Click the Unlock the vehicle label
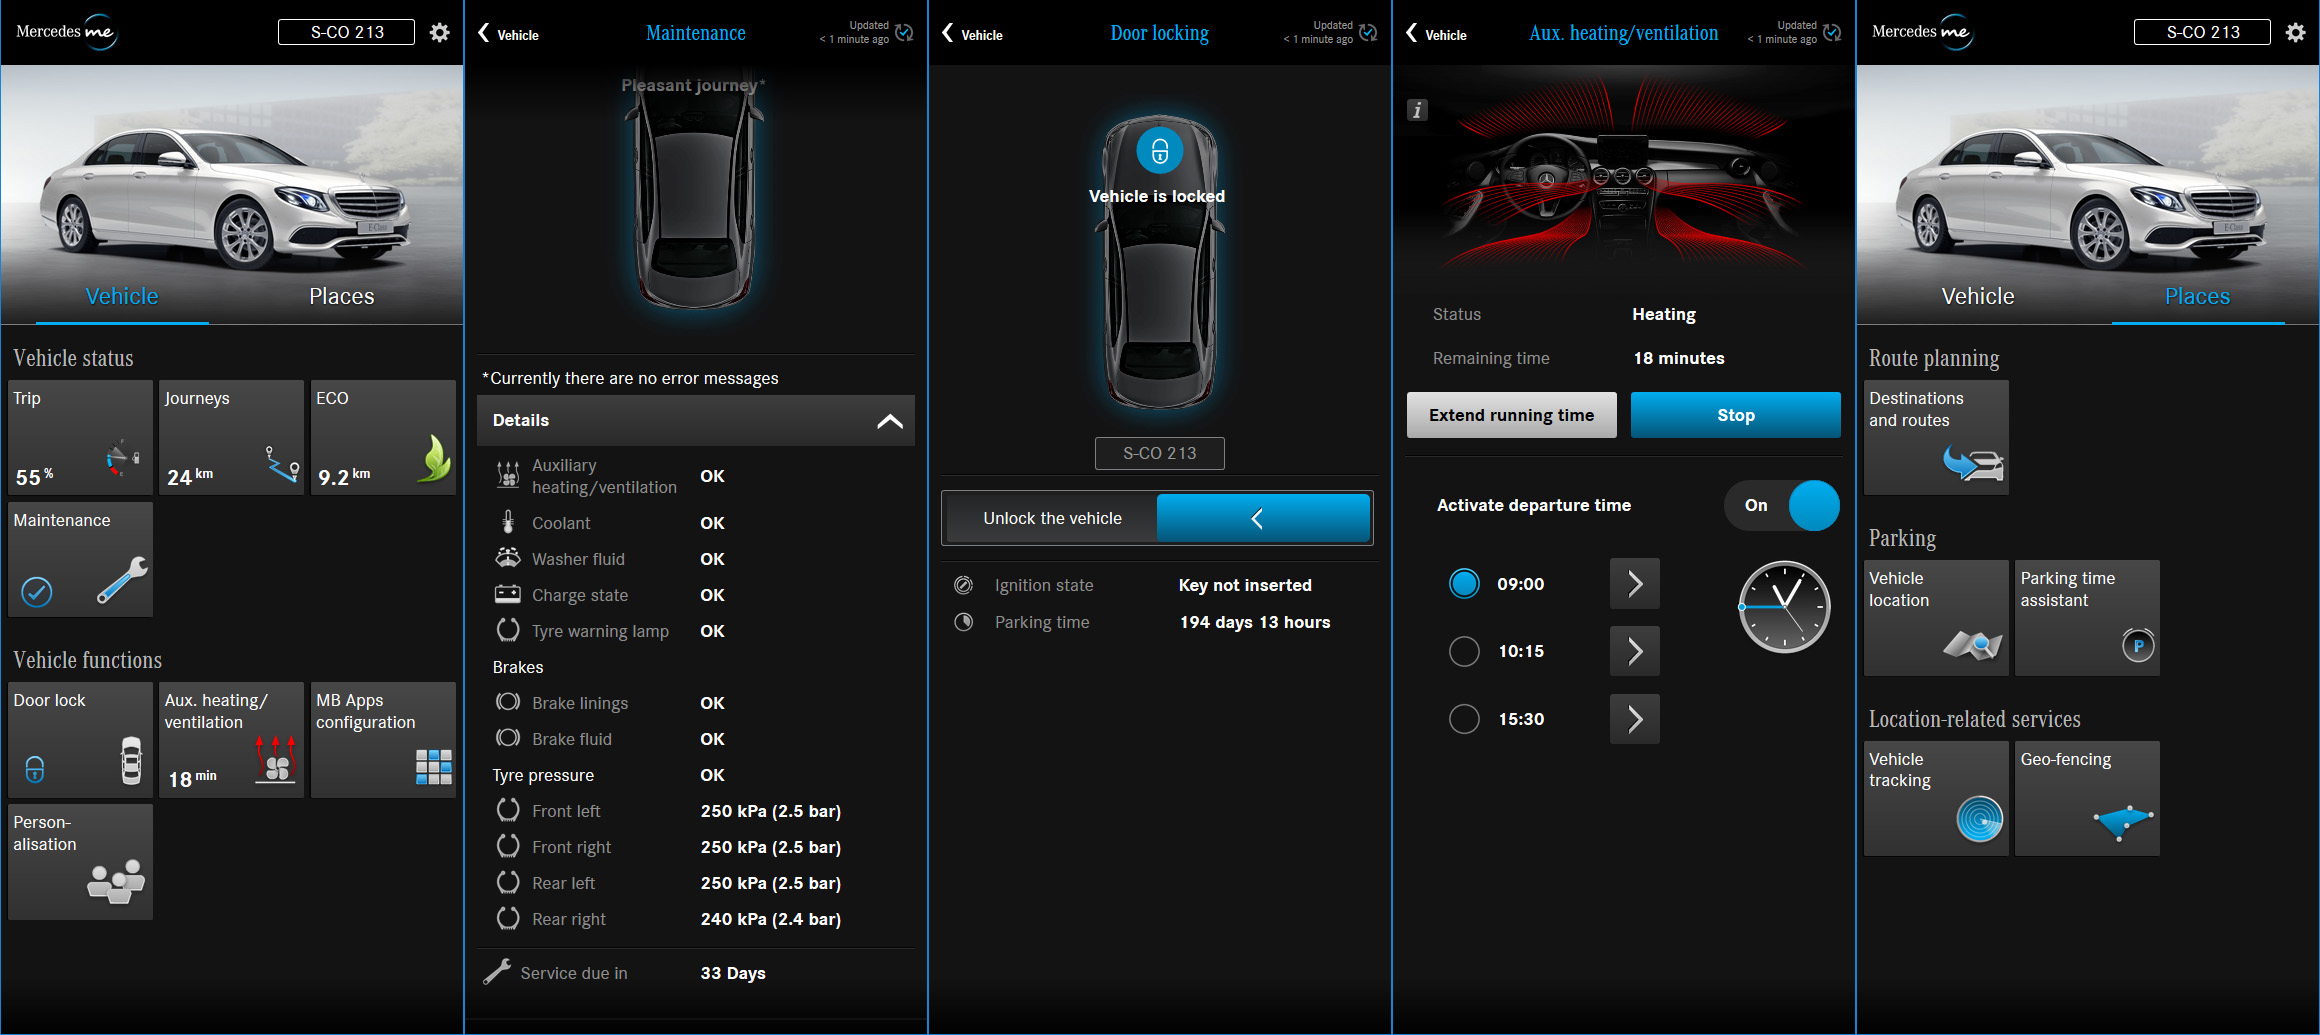The image size is (2320, 1035). (x=1052, y=518)
